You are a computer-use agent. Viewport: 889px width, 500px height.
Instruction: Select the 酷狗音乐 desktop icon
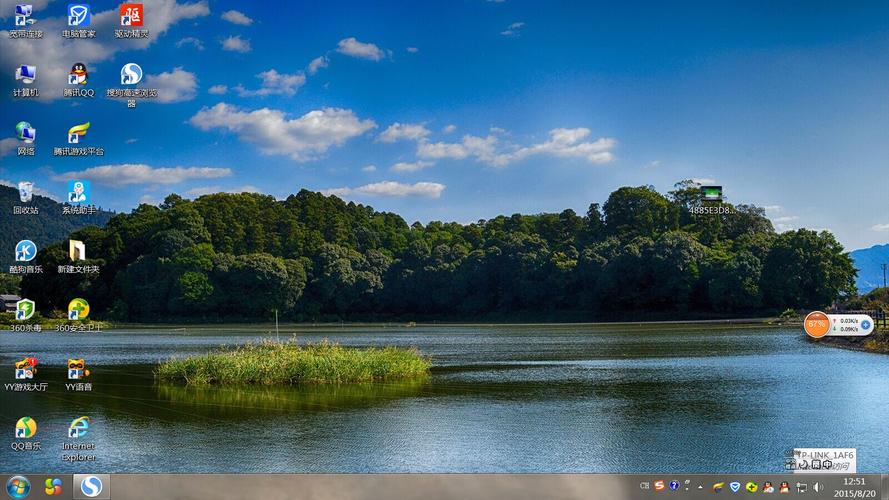[26, 252]
